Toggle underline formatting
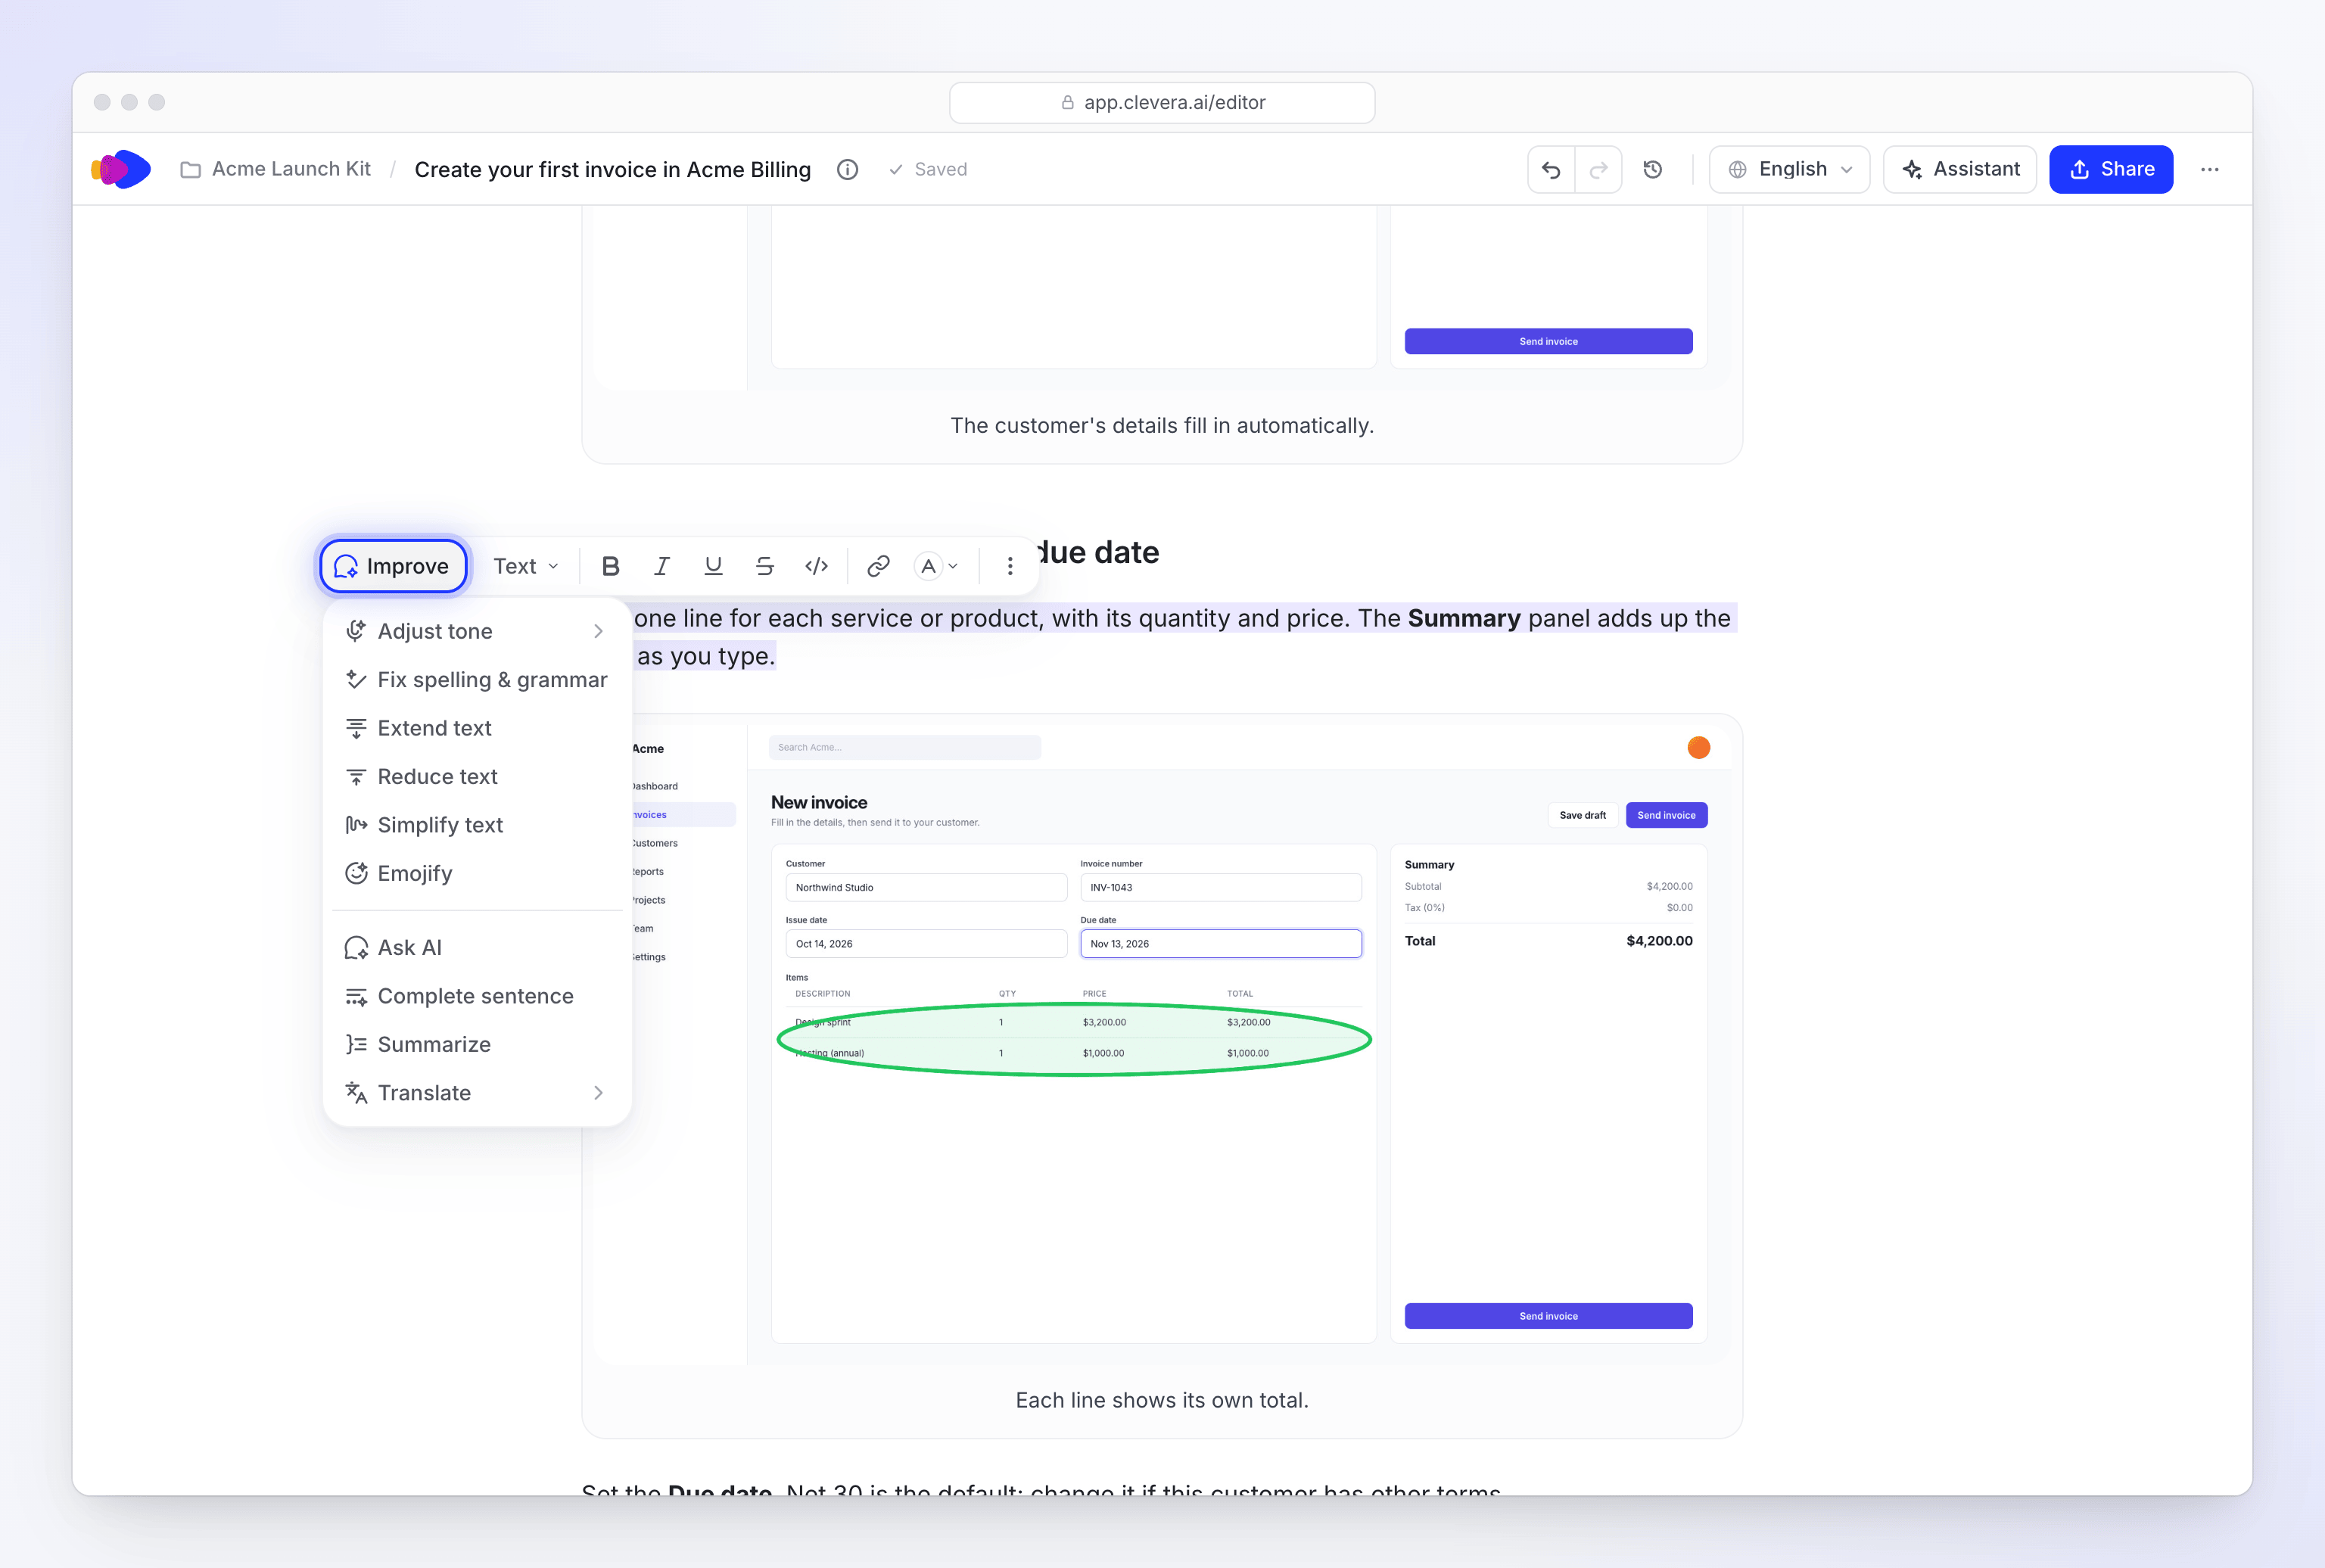 coord(713,566)
